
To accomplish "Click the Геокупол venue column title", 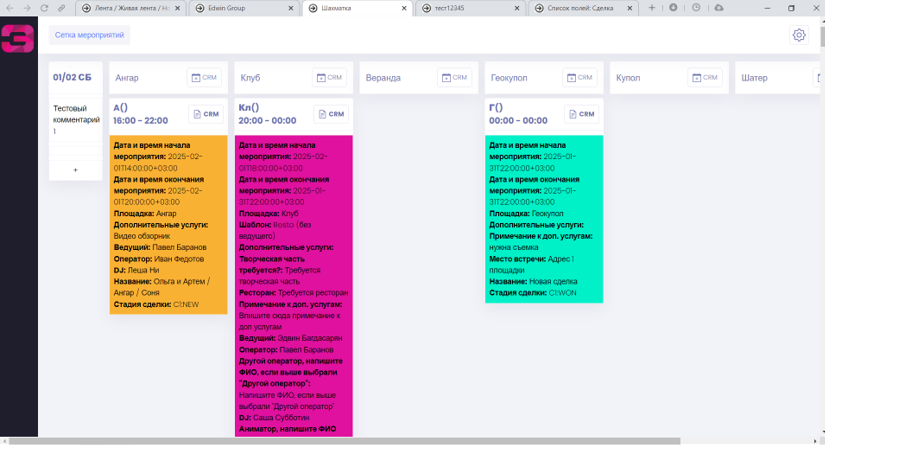I will coord(509,78).
